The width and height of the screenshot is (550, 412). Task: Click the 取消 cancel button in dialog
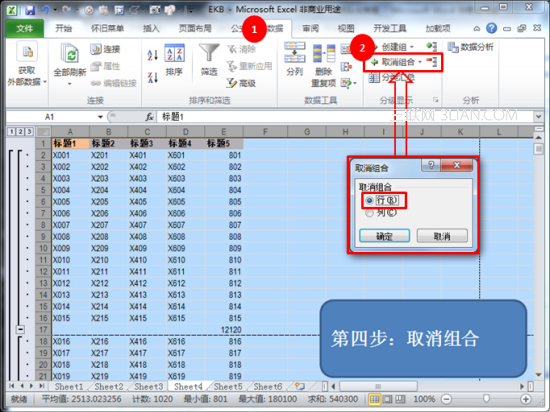[x=442, y=236]
